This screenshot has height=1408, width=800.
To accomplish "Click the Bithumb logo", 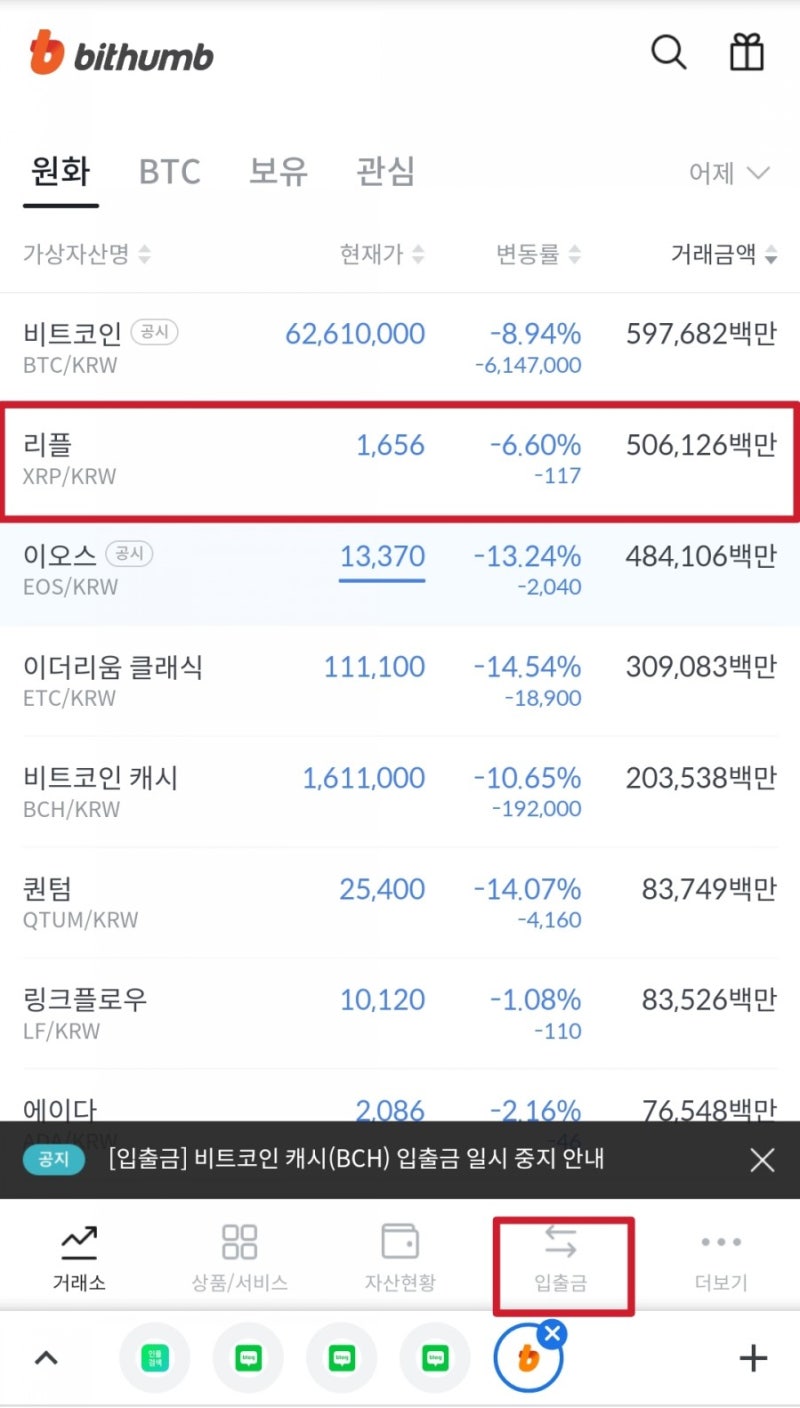I will [x=121, y=54].
